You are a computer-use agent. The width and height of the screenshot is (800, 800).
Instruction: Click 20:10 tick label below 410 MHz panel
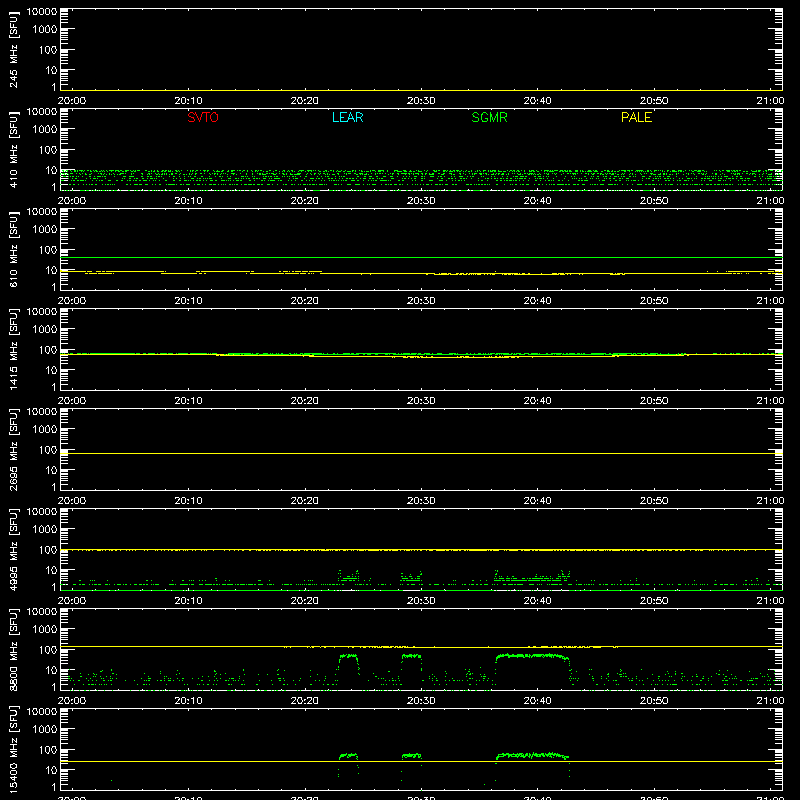coord(188,201)
